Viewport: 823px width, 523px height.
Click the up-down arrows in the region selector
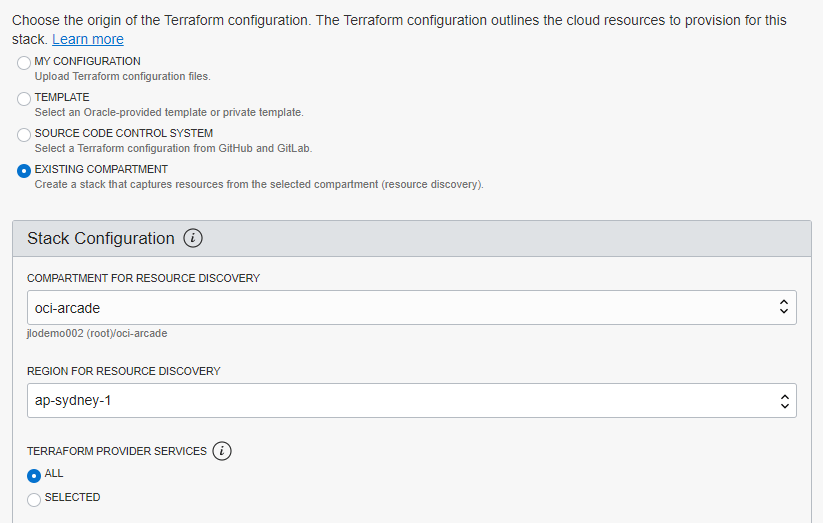pos(784,401)
